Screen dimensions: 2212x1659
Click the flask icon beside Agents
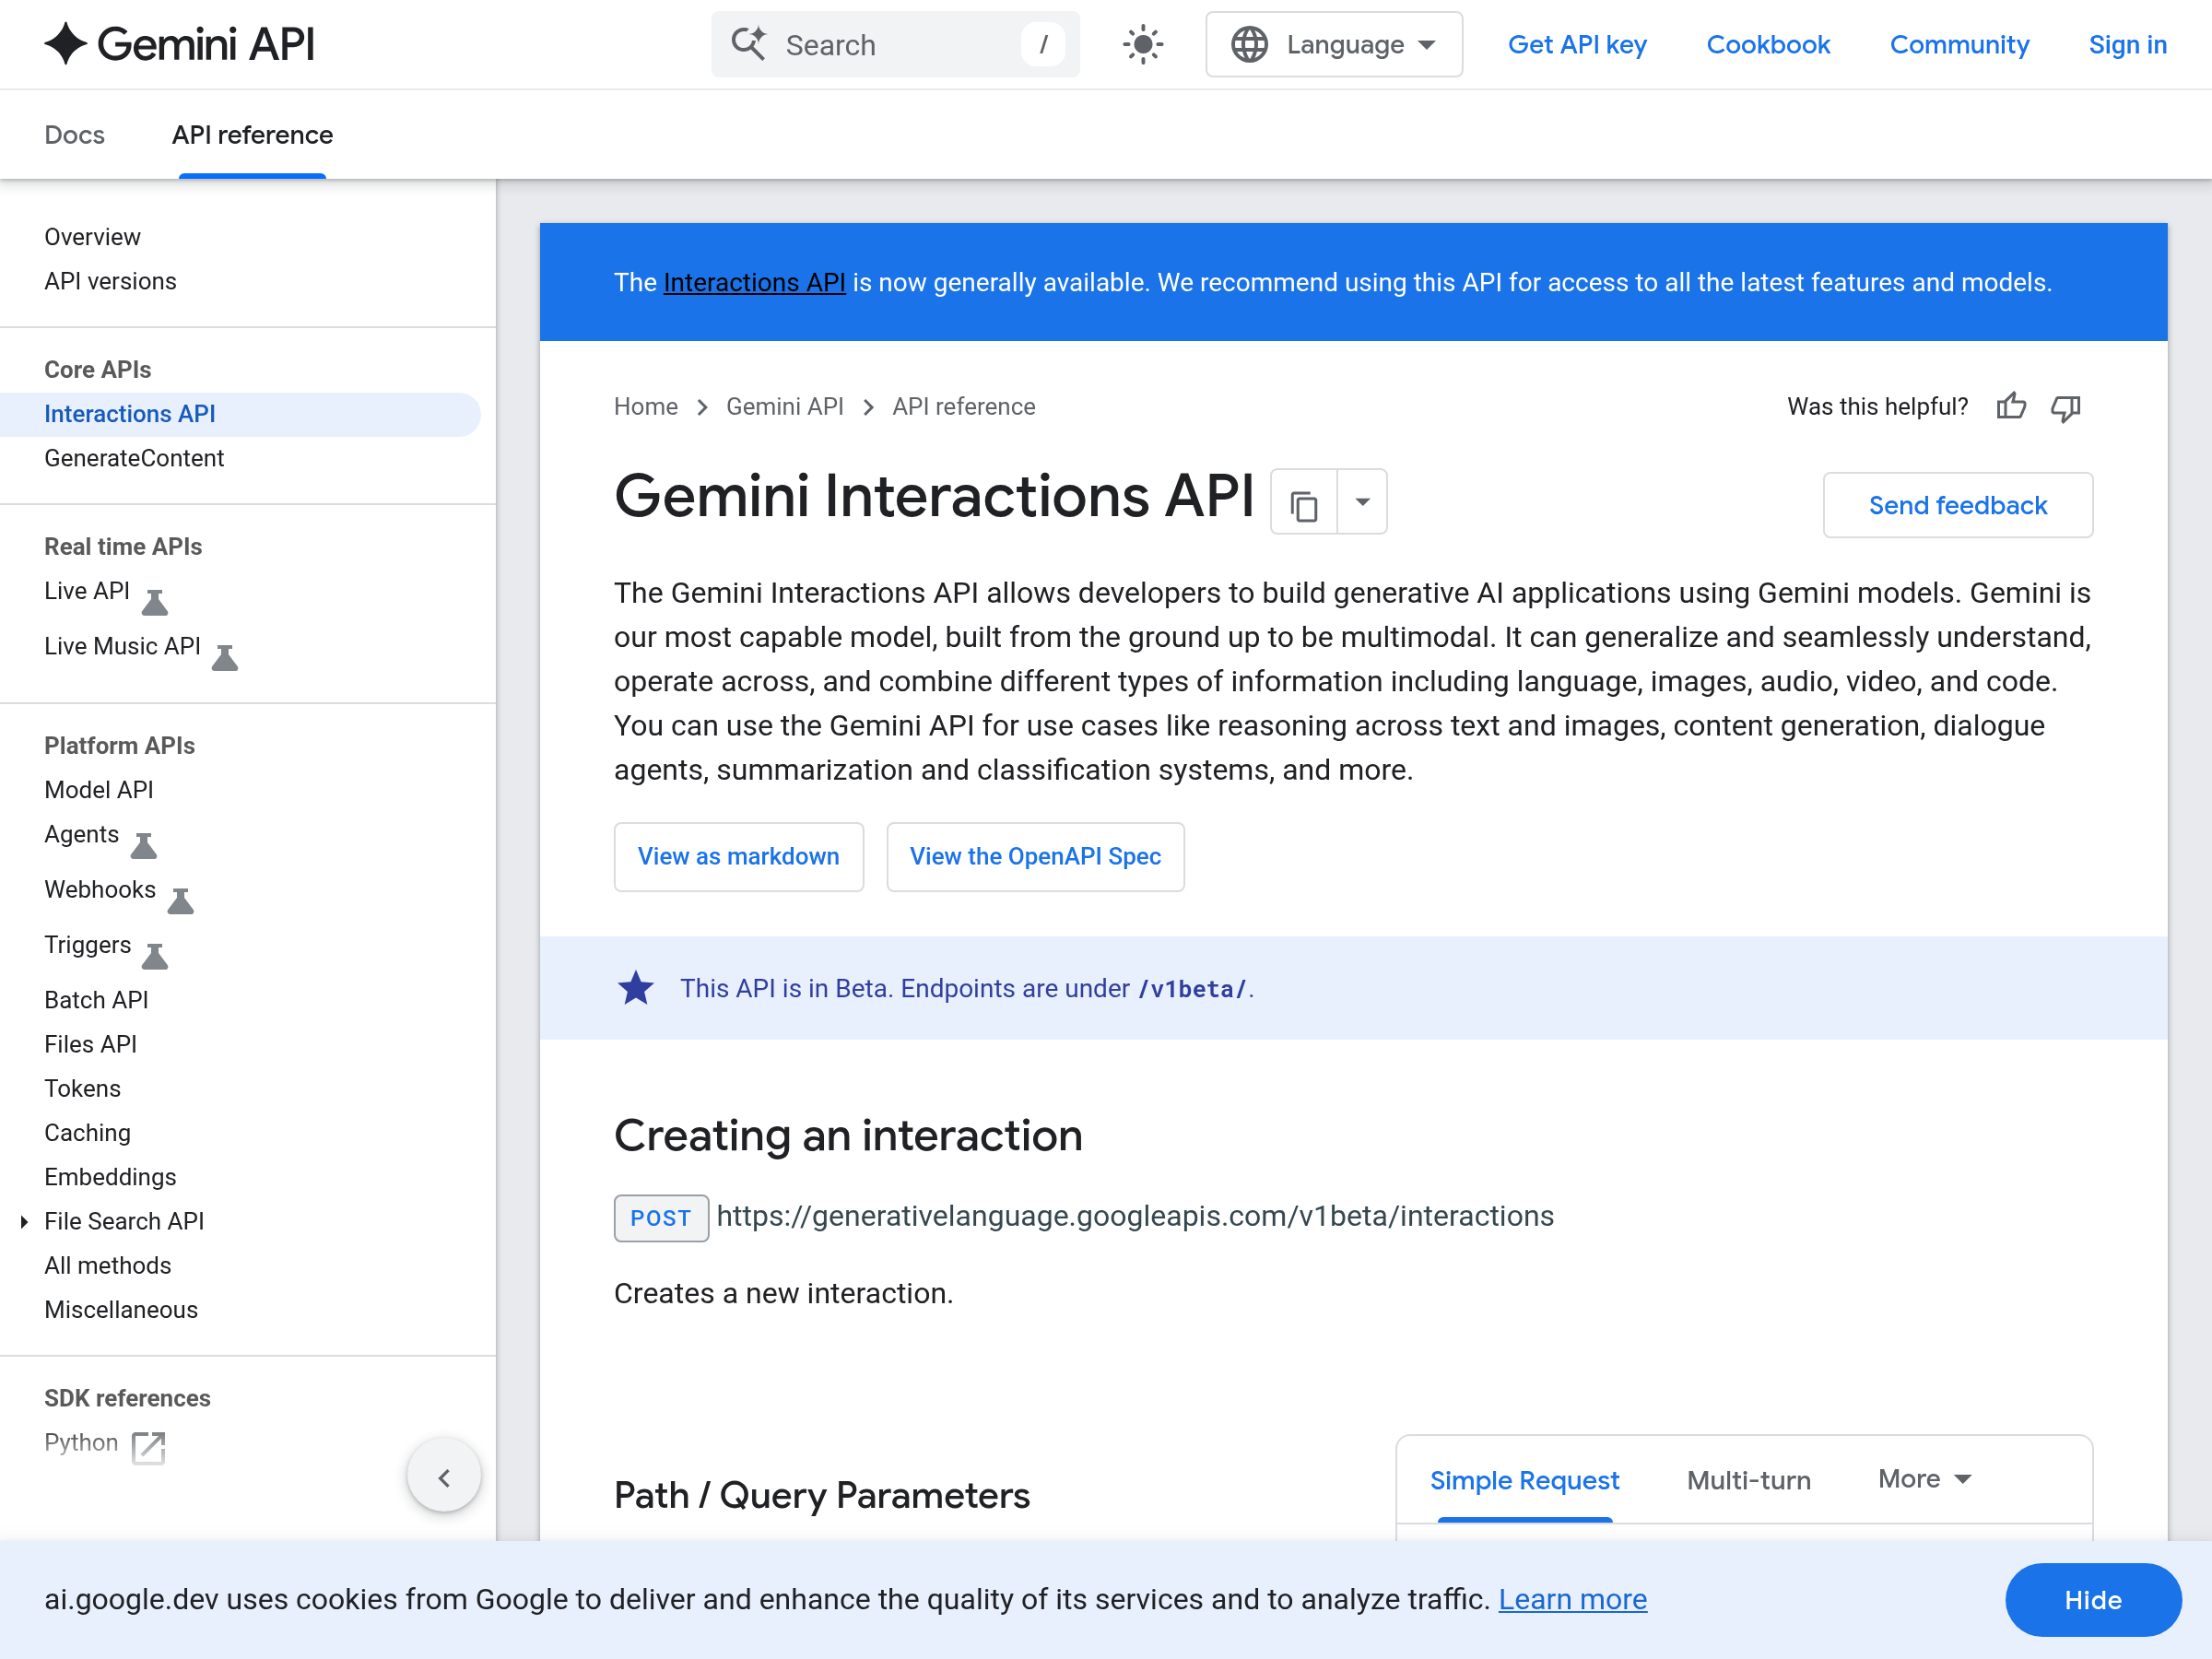tap(144, 846)
